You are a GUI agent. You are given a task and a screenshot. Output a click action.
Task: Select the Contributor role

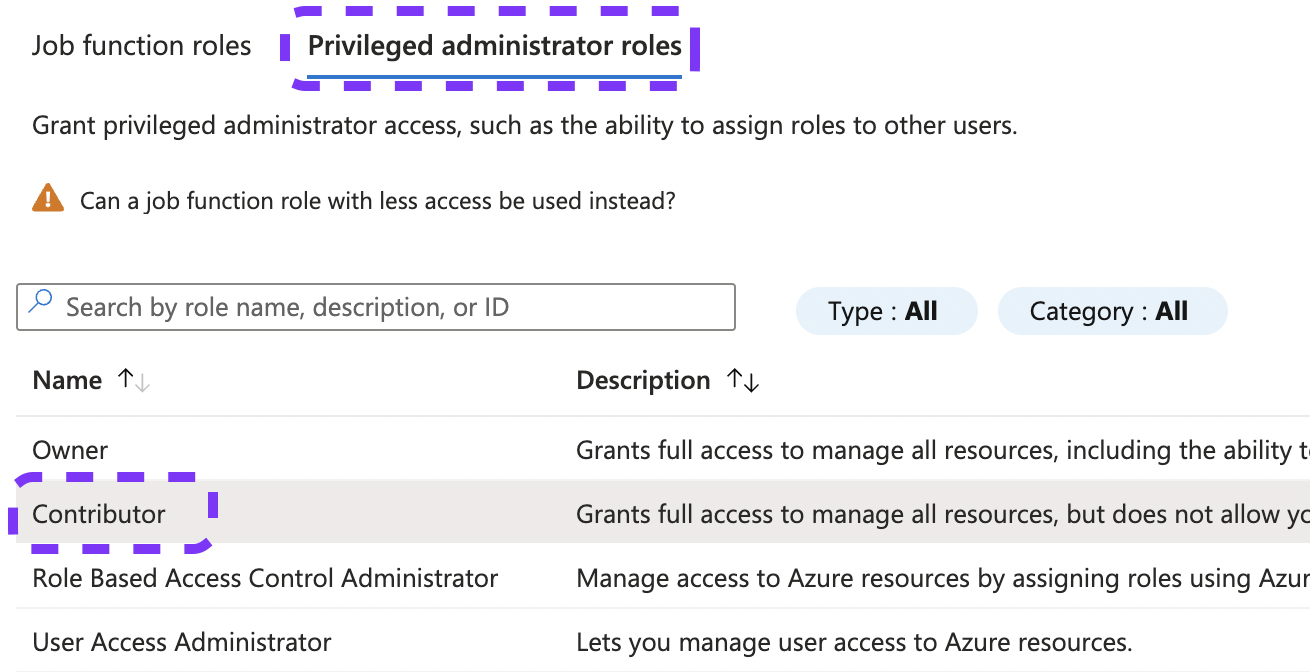(x=99, y=514)
